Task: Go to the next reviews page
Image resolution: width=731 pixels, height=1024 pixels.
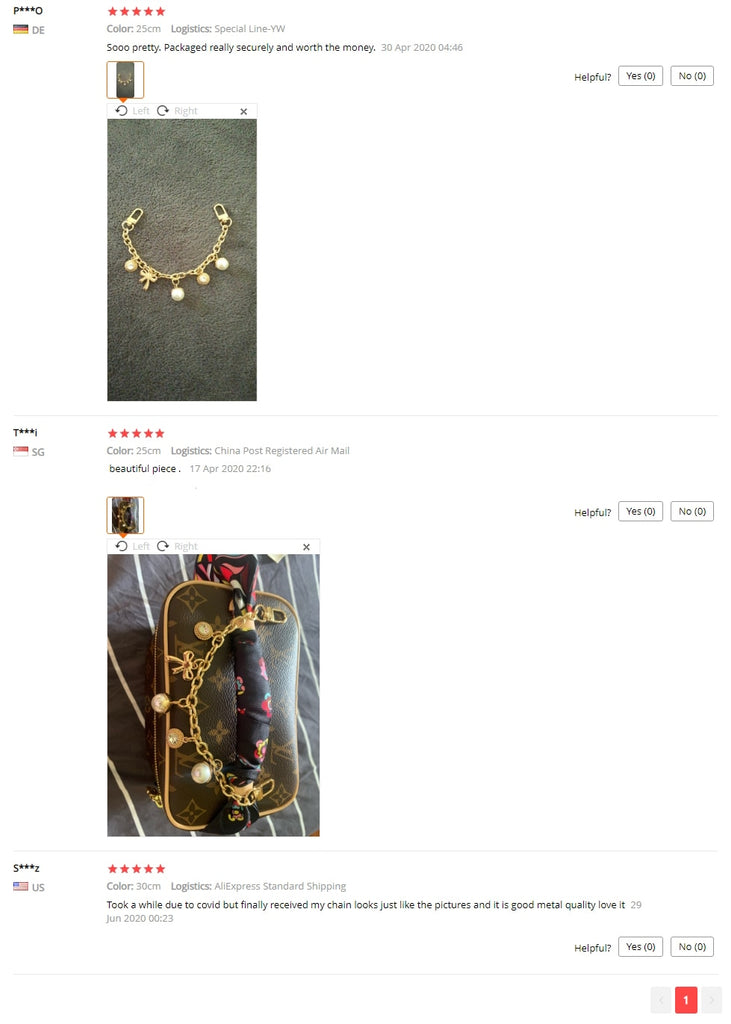Action: (711, 1000)
